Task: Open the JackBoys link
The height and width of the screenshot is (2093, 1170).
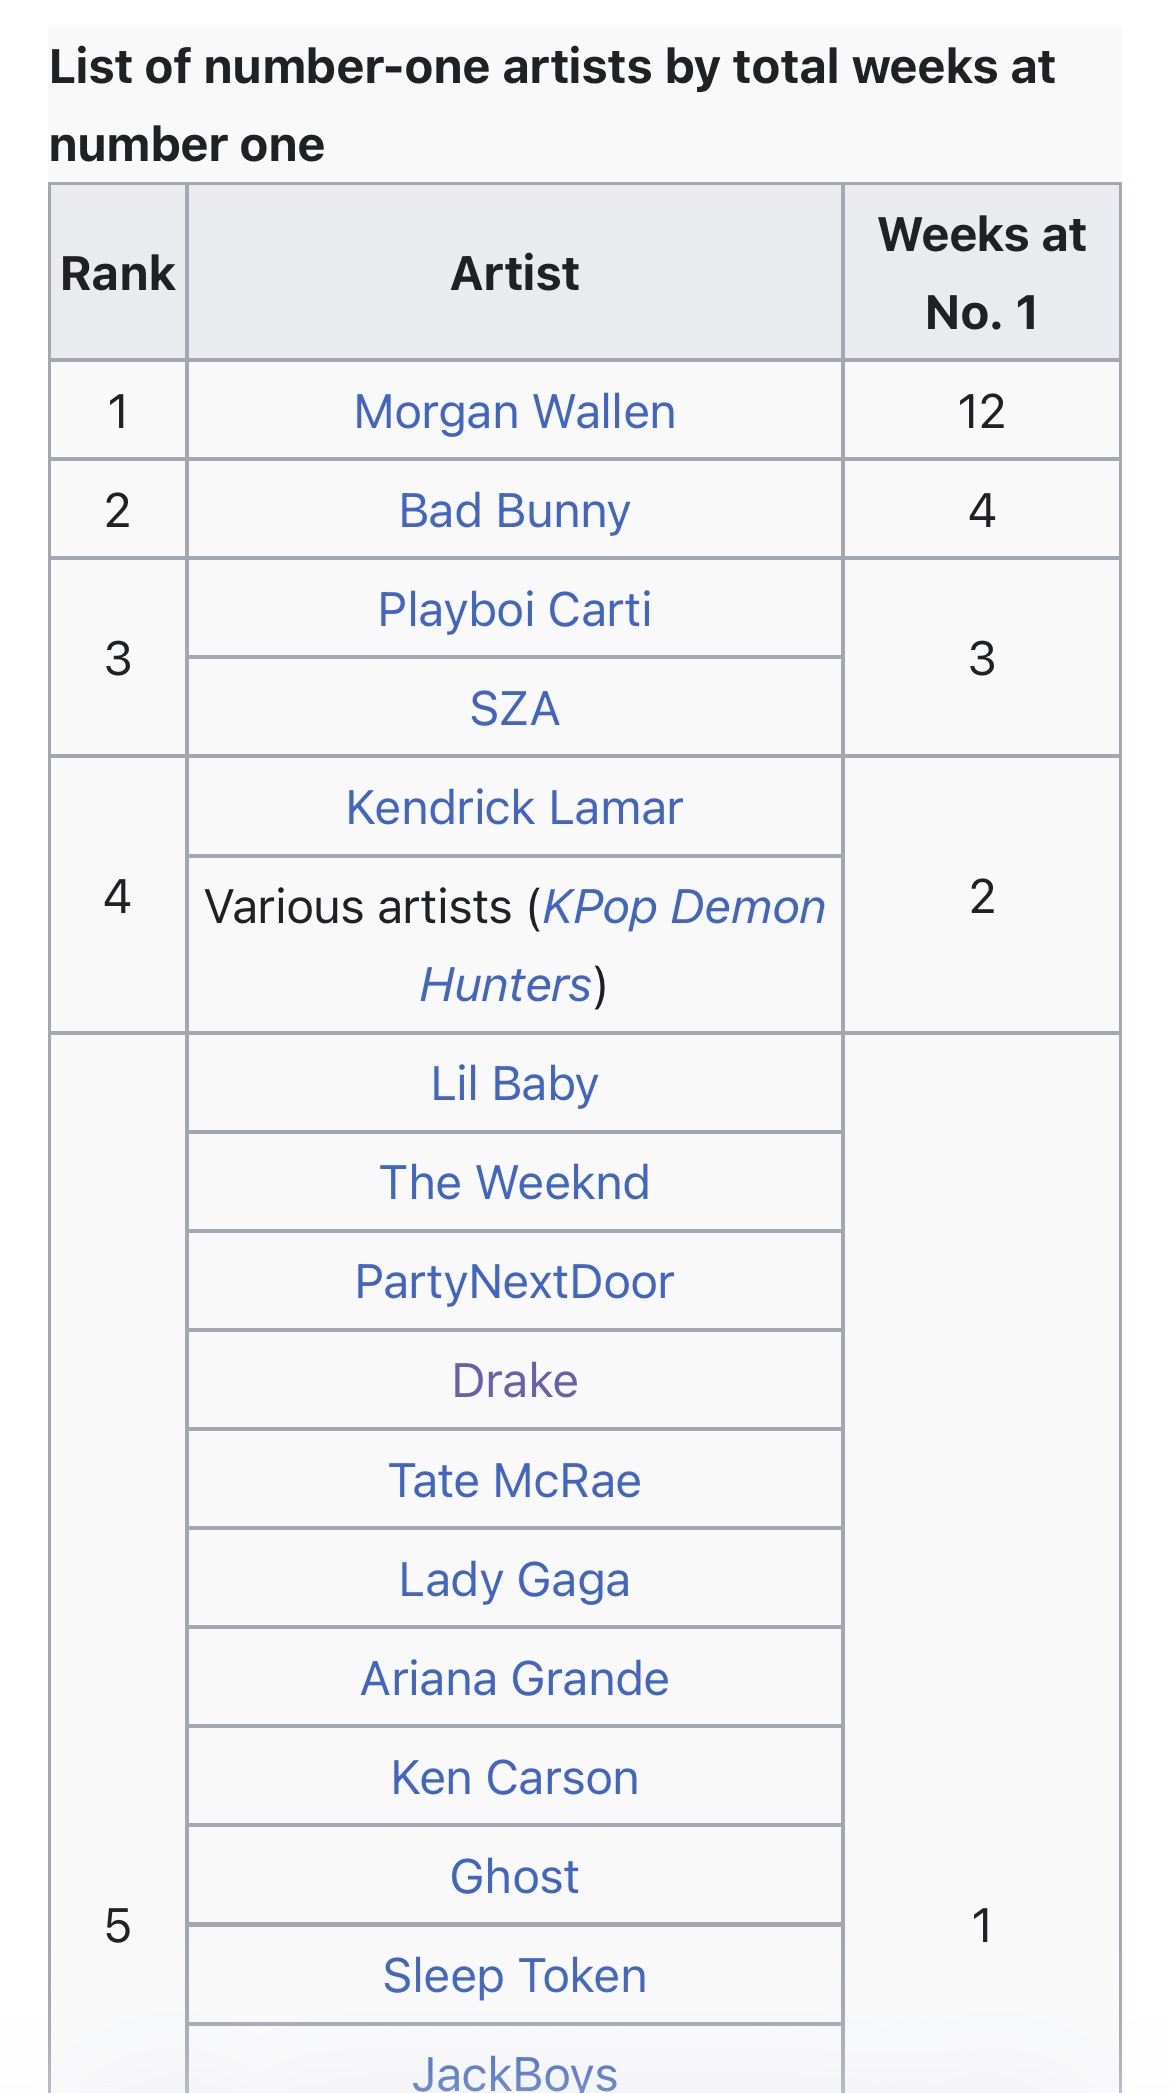Action: click(515, 2072)
